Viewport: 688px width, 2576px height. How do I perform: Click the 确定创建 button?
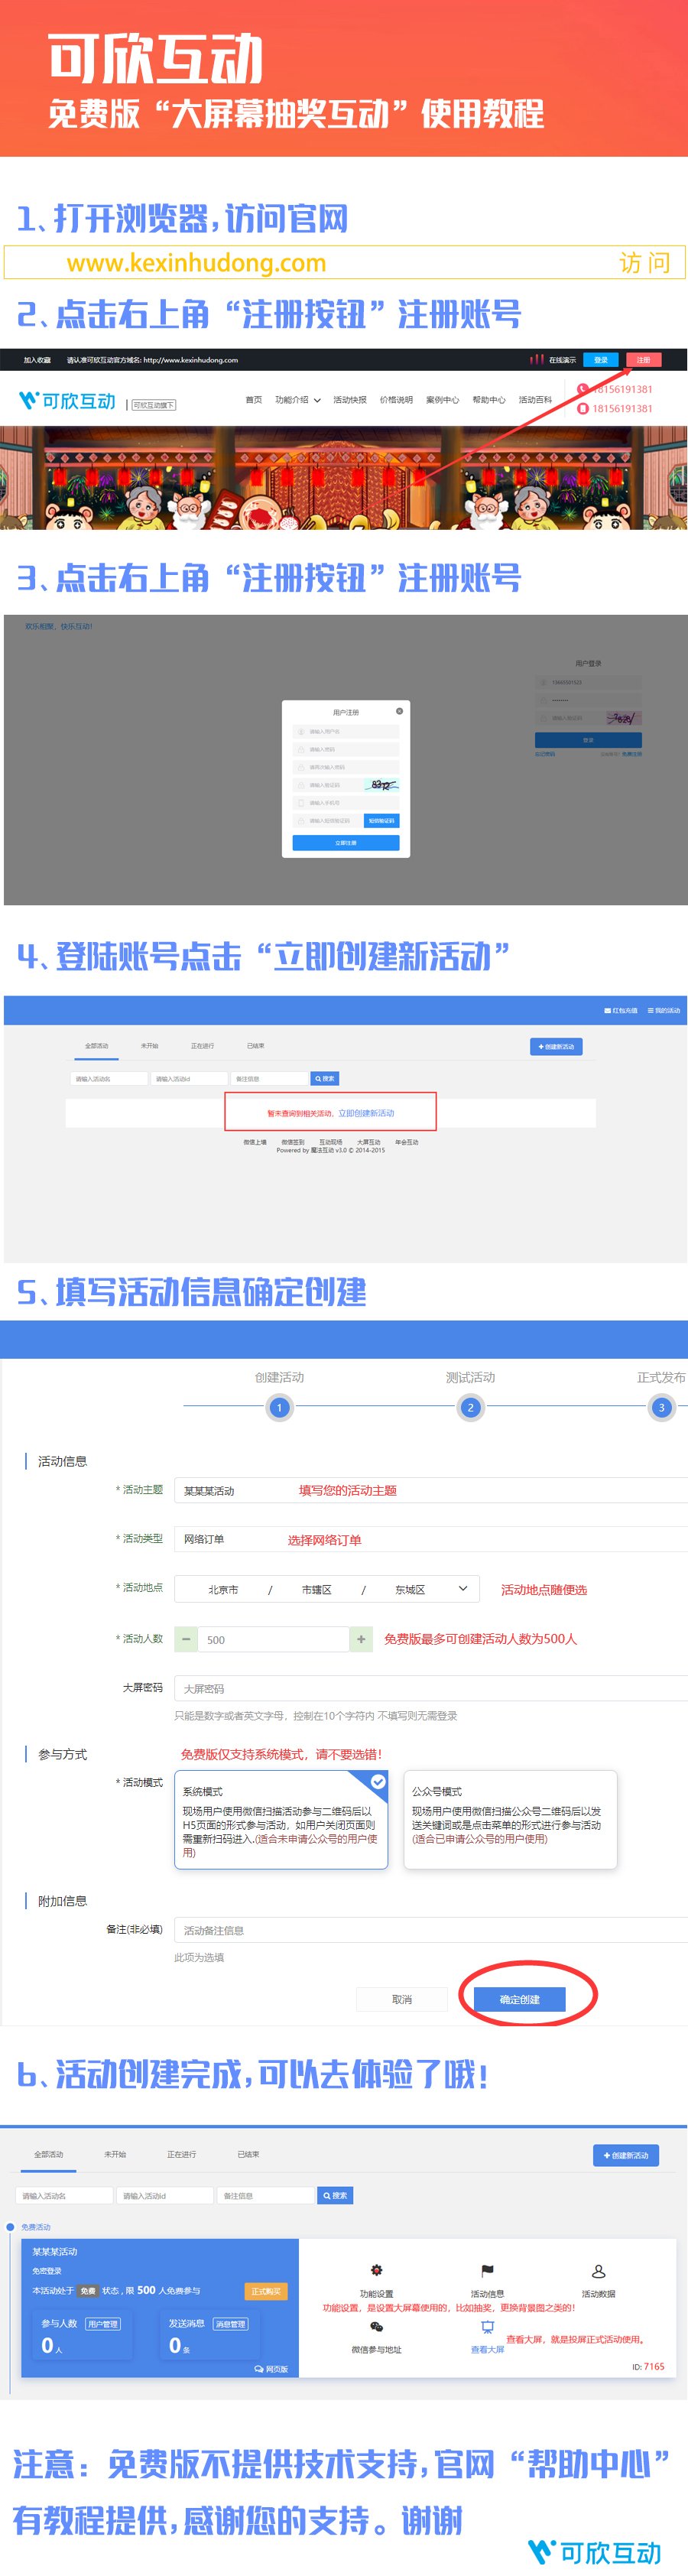tap(520, 1999)
